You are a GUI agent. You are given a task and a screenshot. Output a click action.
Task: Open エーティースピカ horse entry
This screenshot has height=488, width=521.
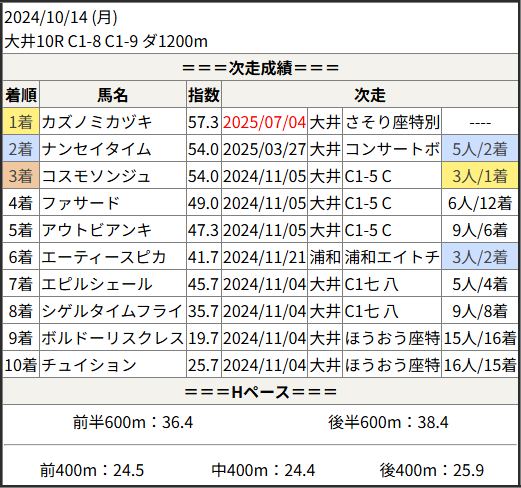click(104, 257)
